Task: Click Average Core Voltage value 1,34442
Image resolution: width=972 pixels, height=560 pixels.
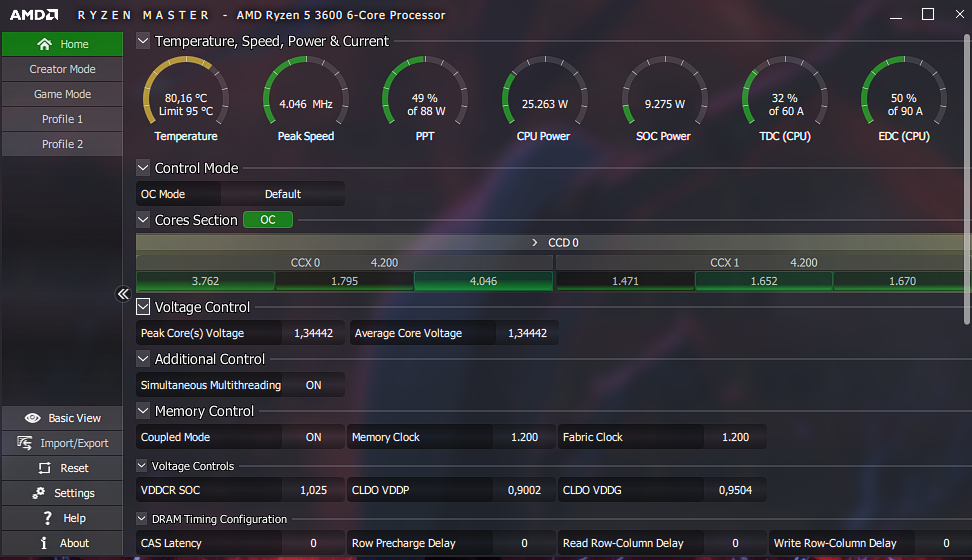Action: [x=527, y=333]
